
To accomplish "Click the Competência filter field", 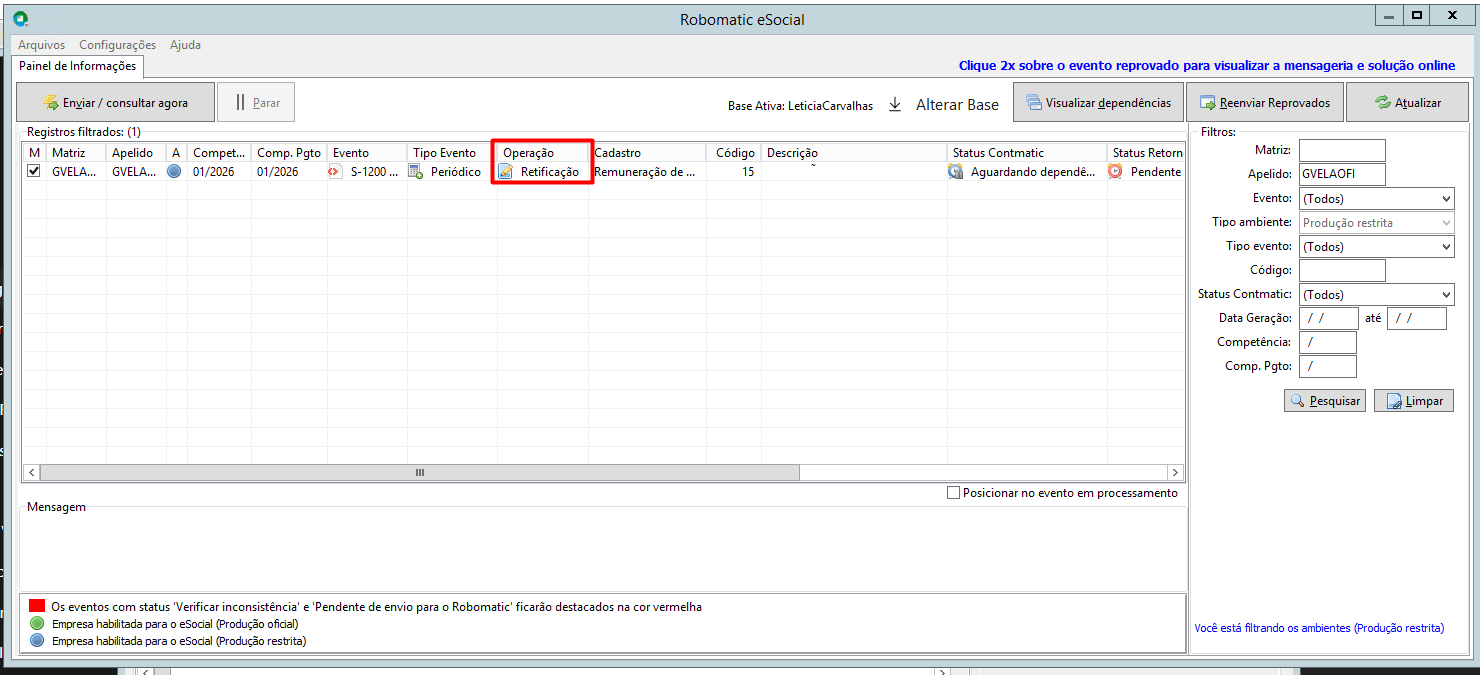I will point(1327,342).
